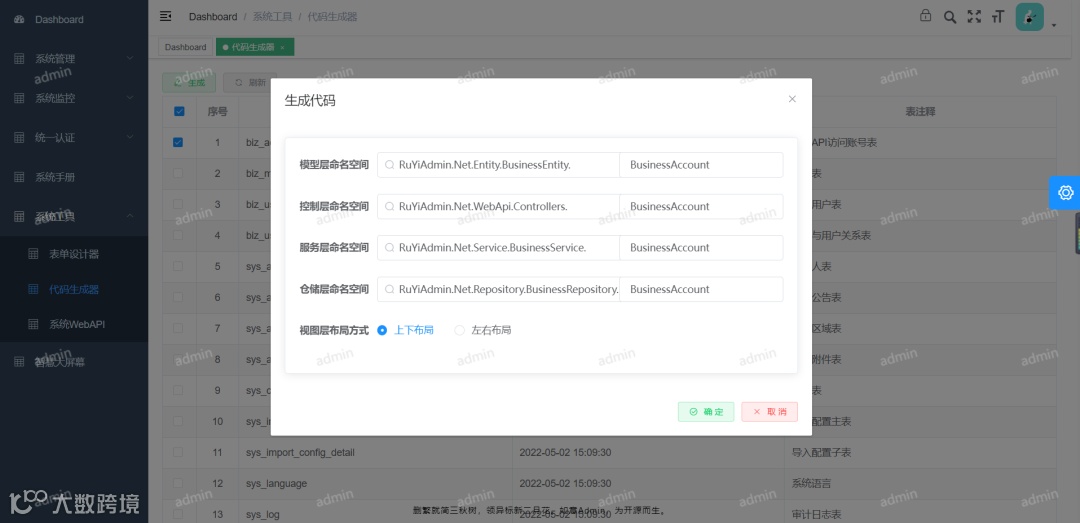The image size is (1080, 523).
Task: Click the 仓储层 BusinessAccount input field
Action: click(x=701, y=289)
